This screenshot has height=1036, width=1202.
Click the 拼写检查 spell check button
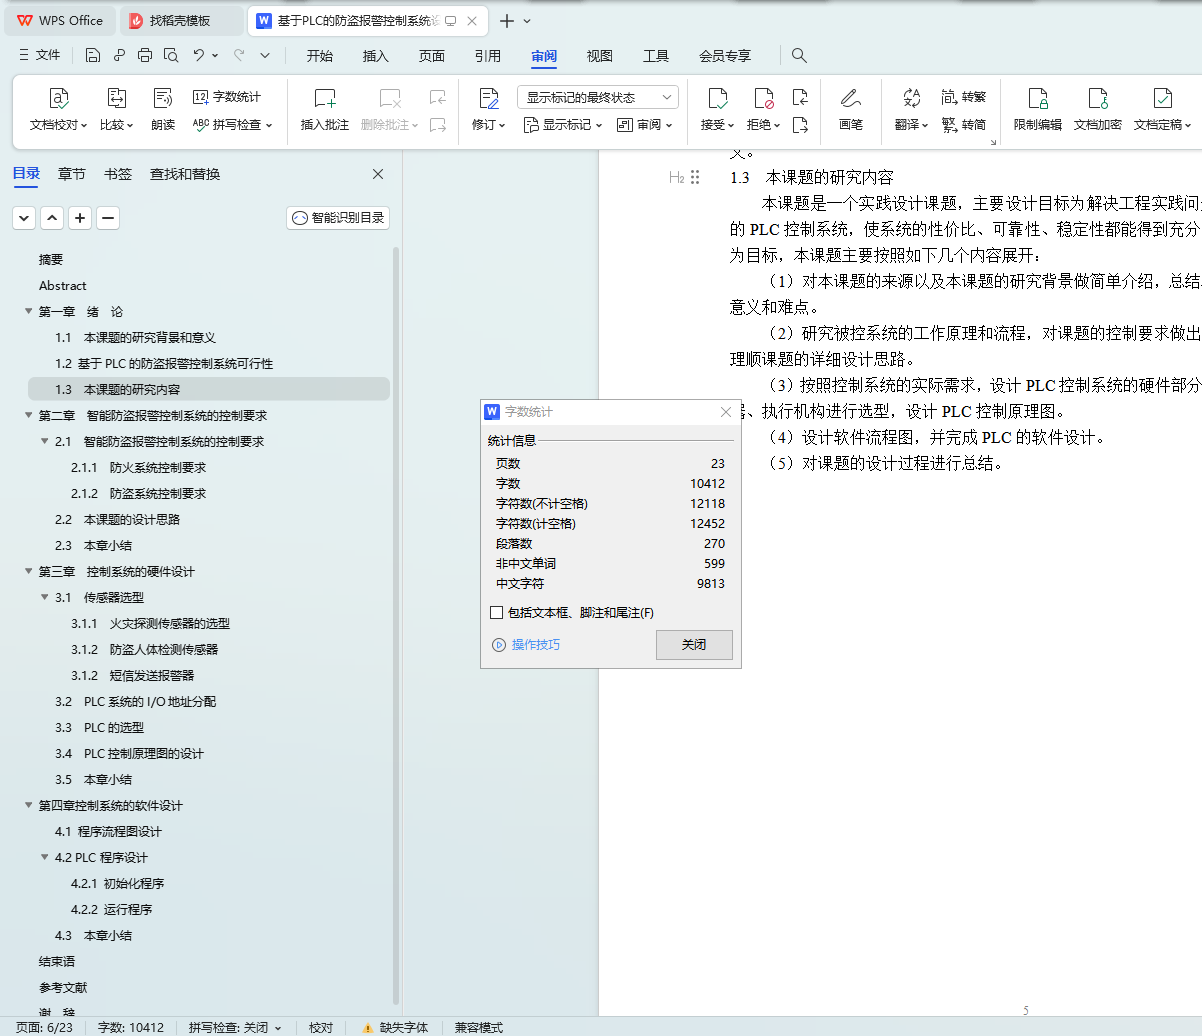pyautogui.click(x=232, y=125)
